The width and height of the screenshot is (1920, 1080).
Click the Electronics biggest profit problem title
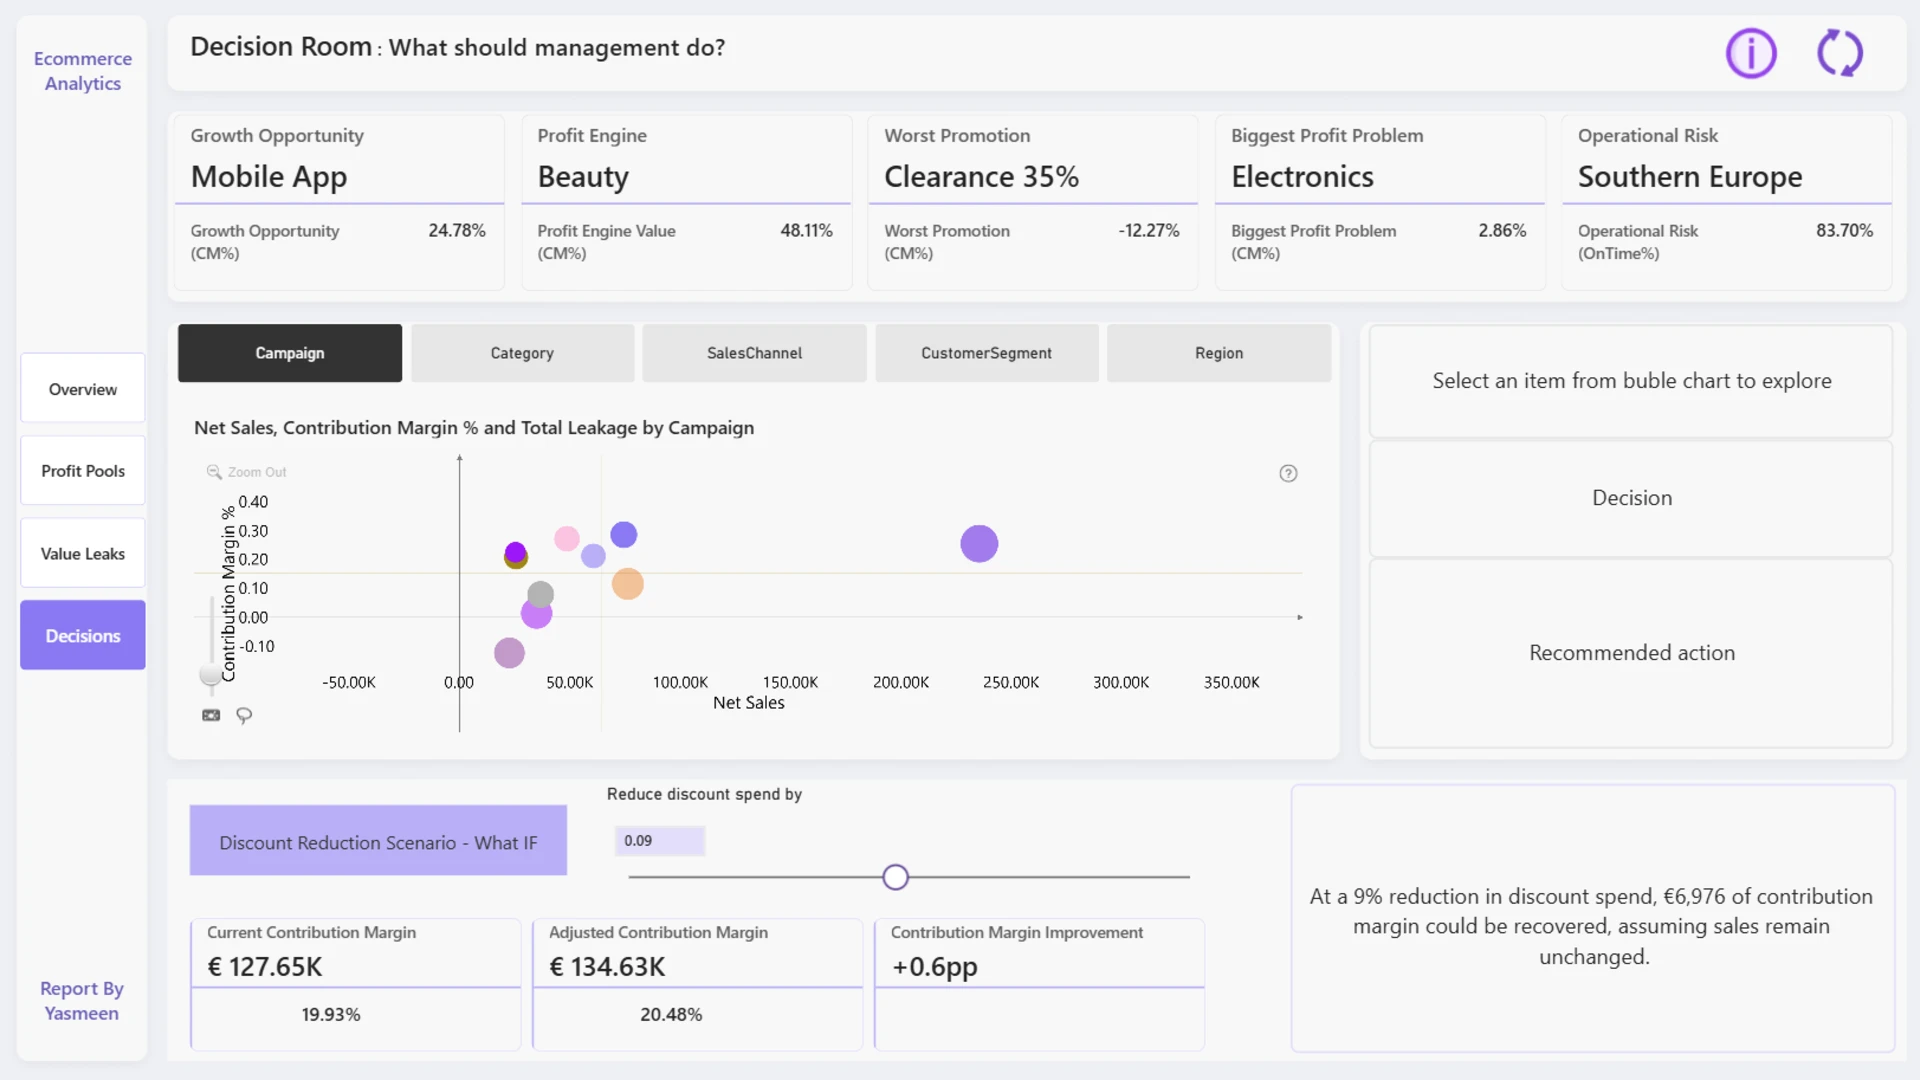click(1302, 176)
